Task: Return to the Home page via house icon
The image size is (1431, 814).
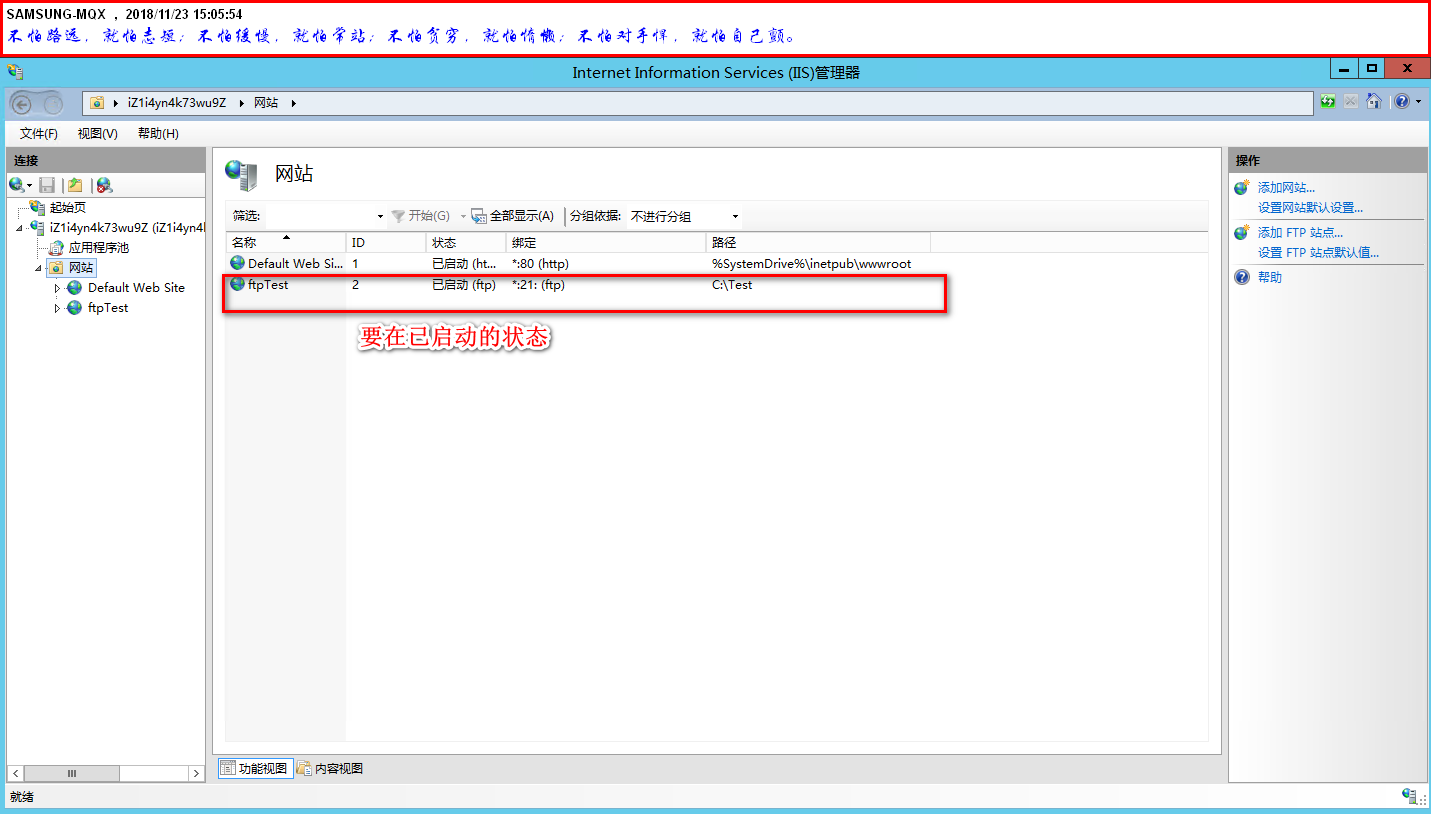Action: (x=1373, y=101)
